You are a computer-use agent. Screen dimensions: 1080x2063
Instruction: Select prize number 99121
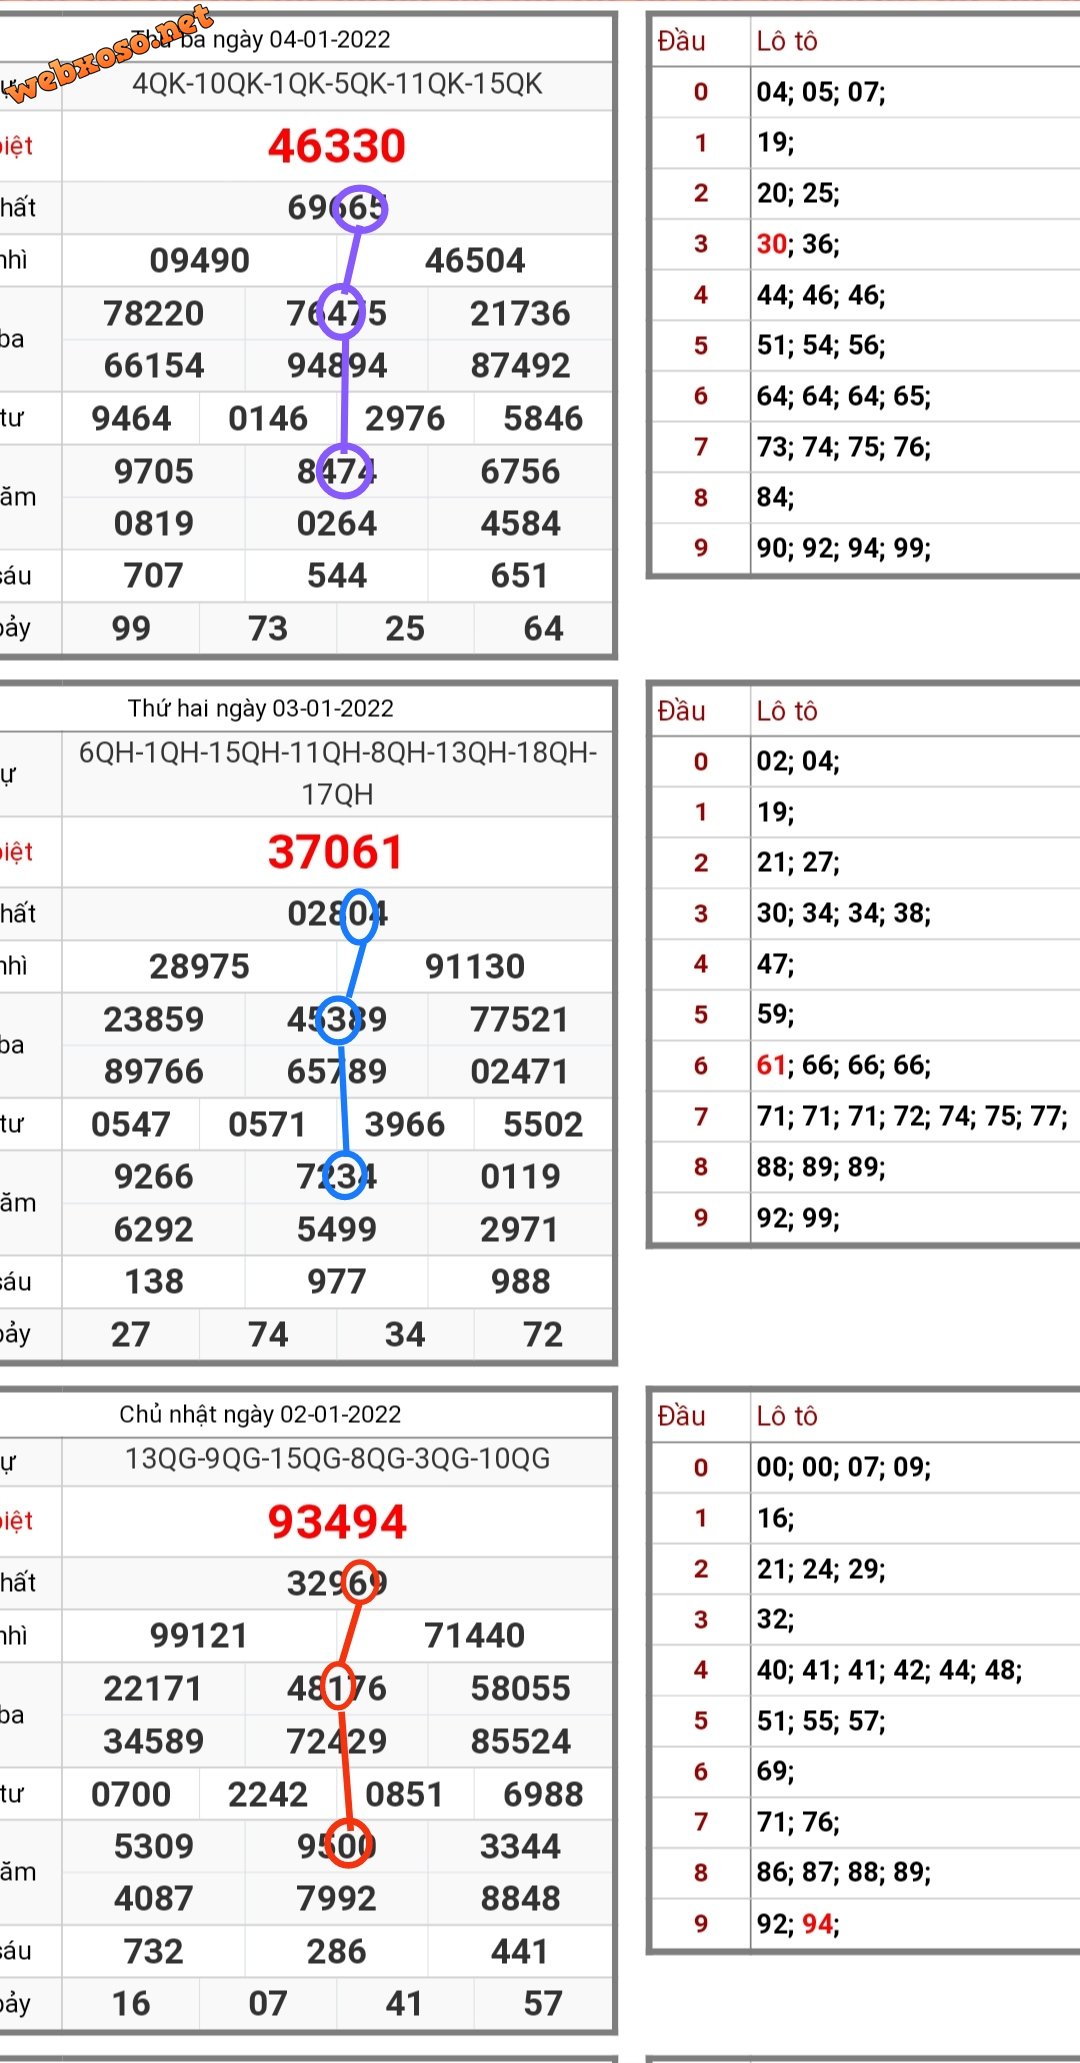coord(199,1636)
